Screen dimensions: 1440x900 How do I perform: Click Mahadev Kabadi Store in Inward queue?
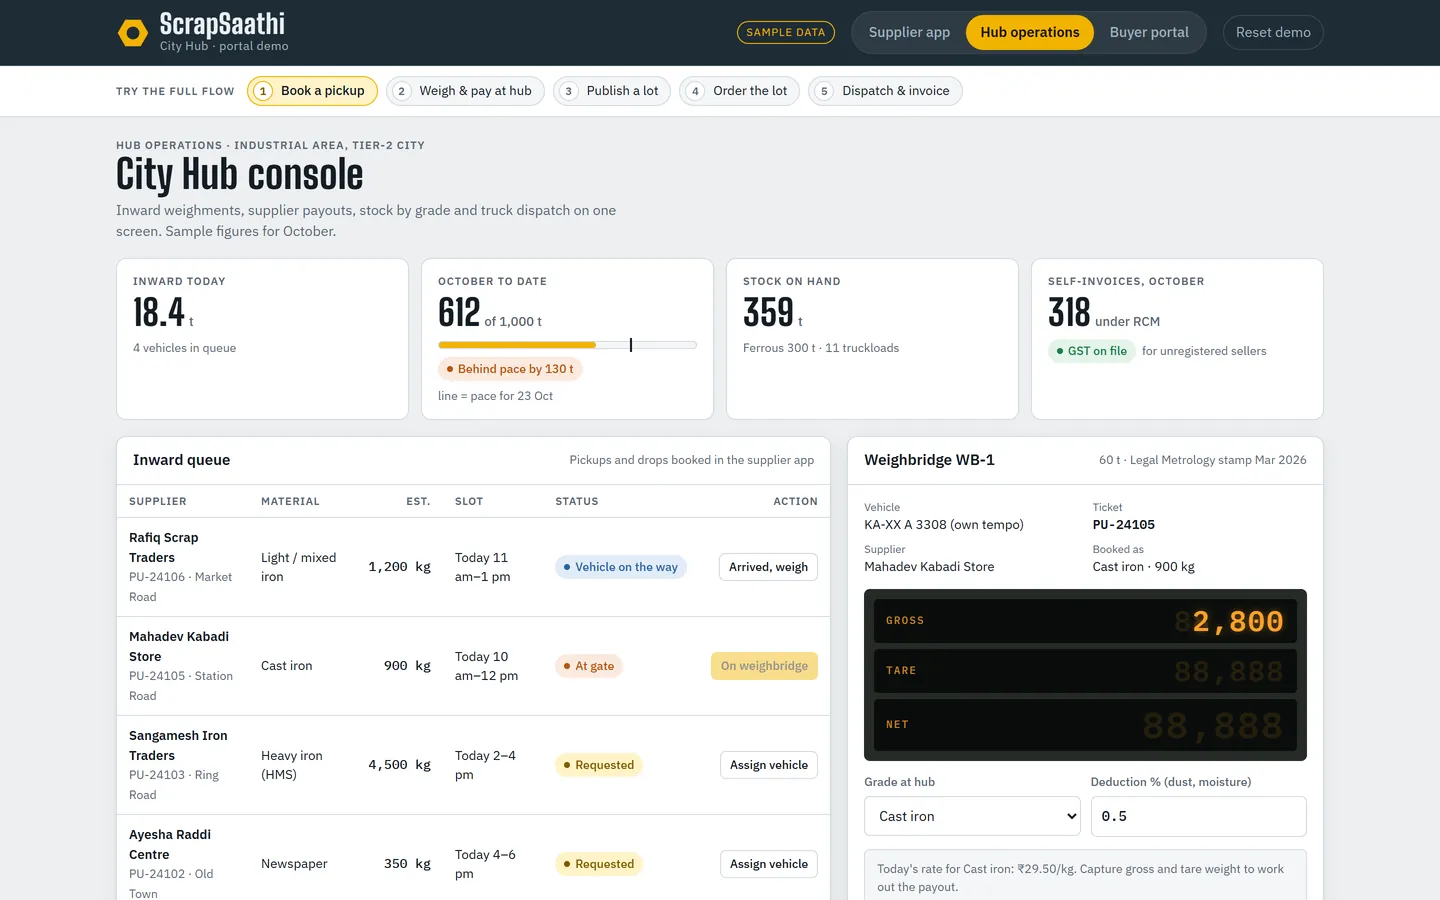(179, 646)
